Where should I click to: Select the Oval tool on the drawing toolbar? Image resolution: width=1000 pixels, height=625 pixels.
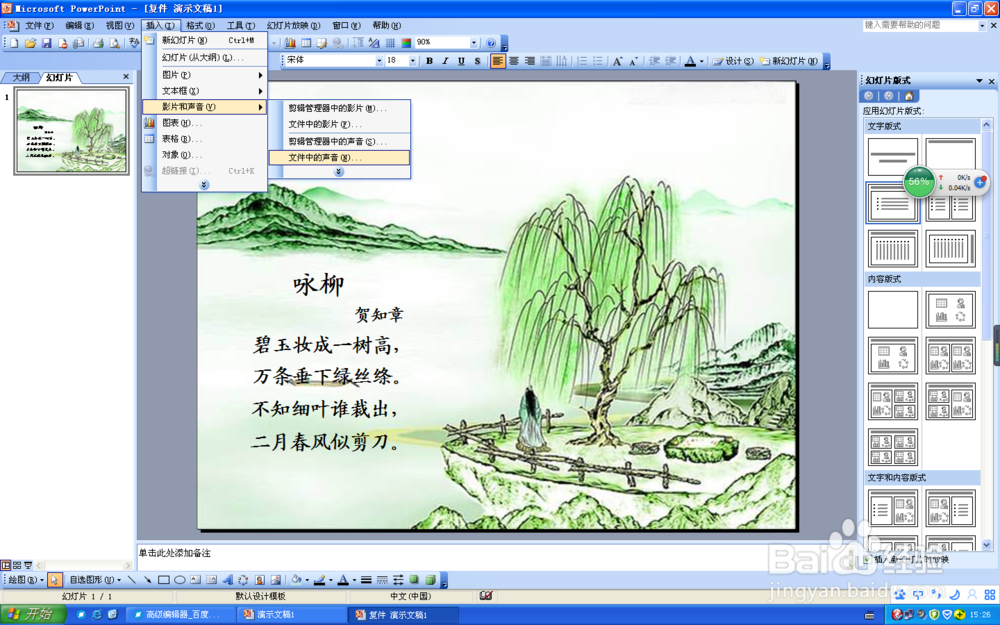pos(178,579)
